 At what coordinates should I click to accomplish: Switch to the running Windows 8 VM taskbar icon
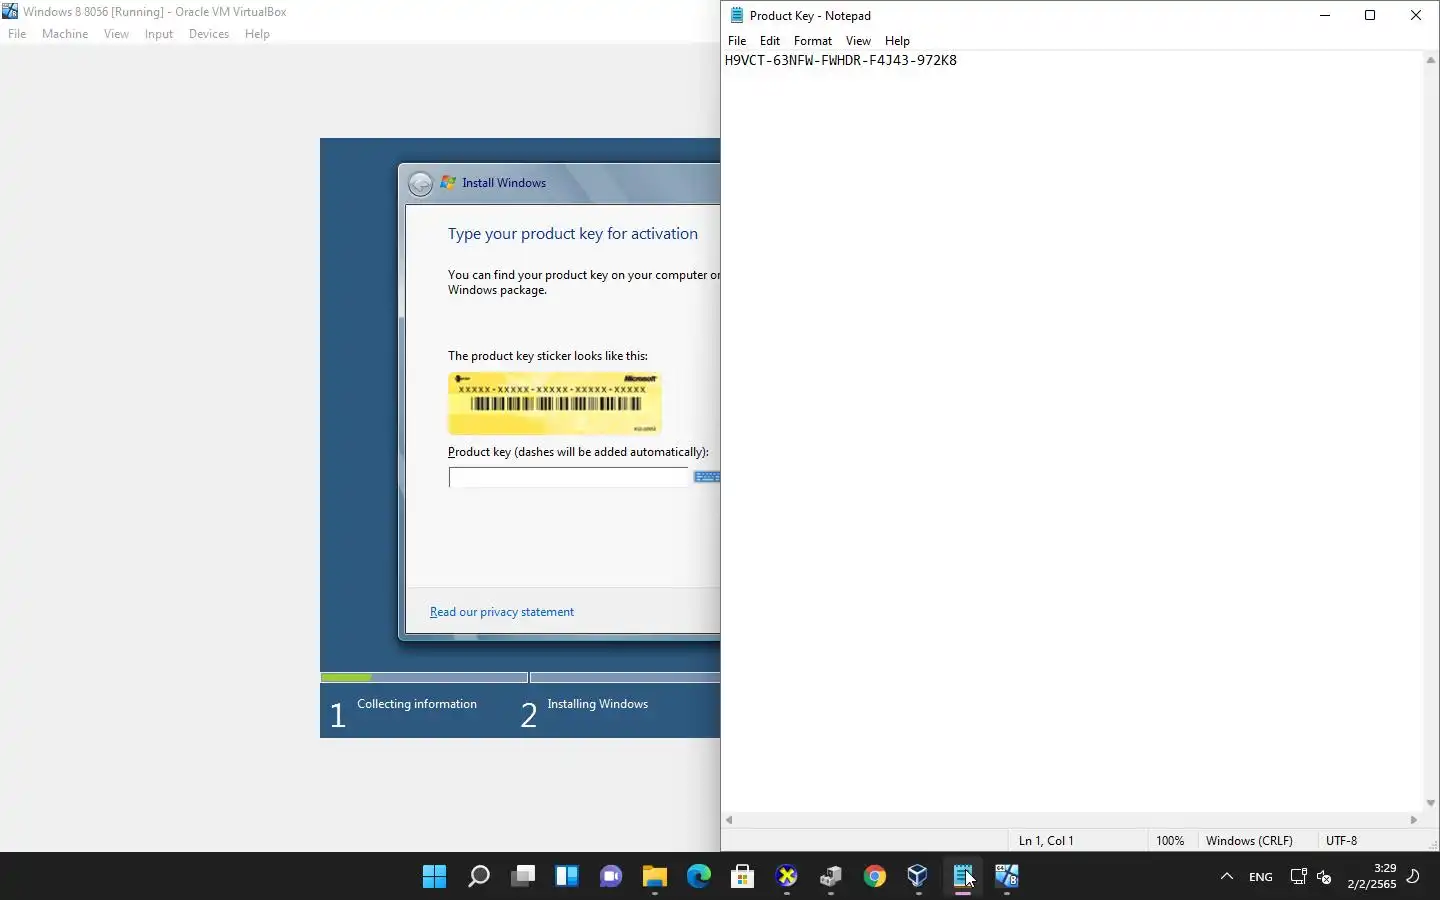pyautogui.click(x=1007, y=877)
